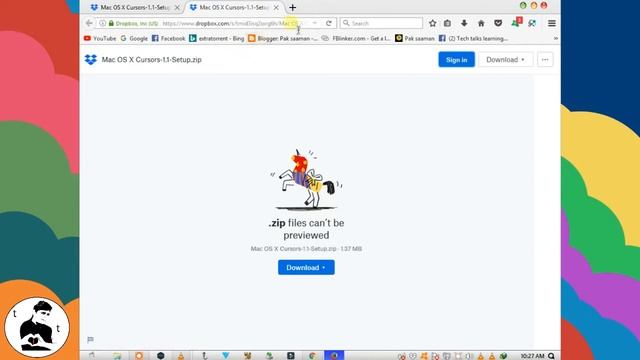640x360 pixels.
Task: Open the dark hexagon app in taskbar
Action: pyautogui.click(x=160, y=356)
